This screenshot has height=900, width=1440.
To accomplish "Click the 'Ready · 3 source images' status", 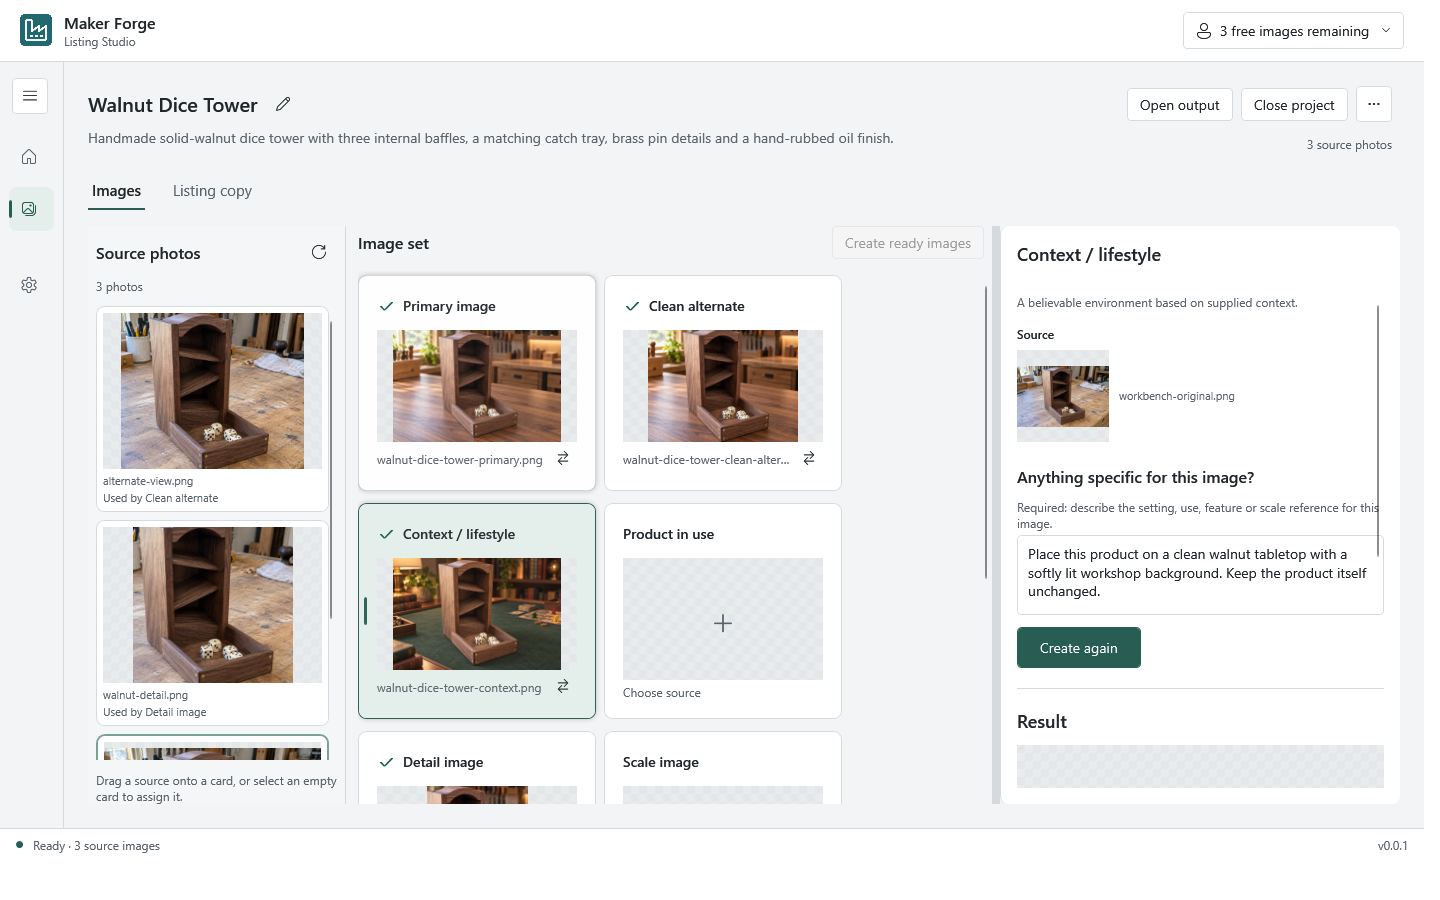I will point(96,846).
